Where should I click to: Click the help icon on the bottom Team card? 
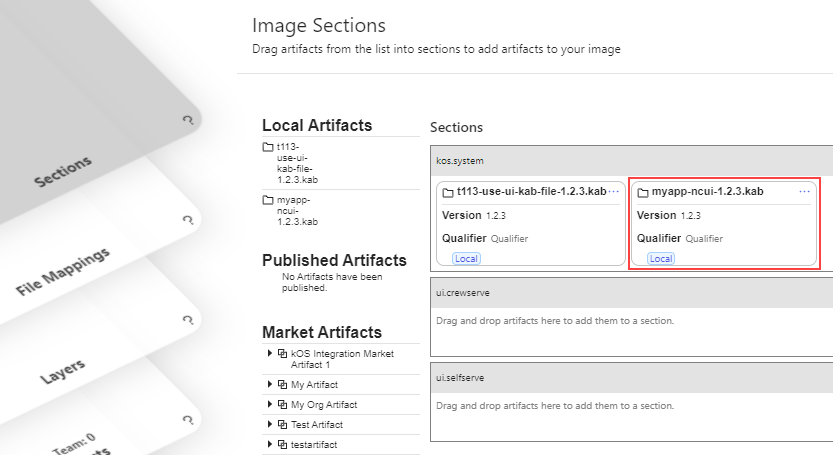coord(188,420)
